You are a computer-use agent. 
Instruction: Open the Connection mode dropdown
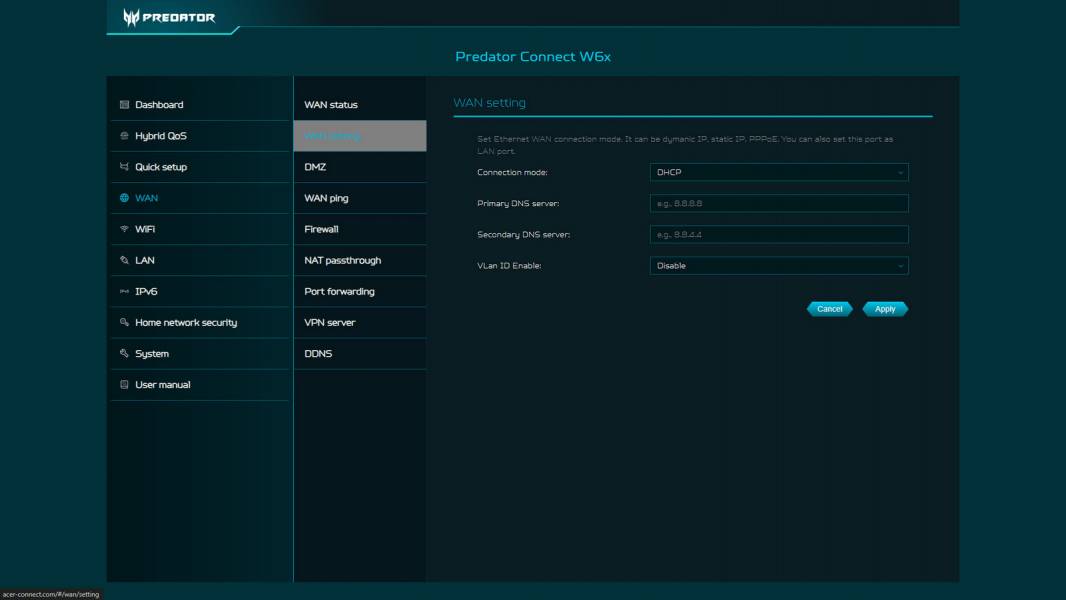coord(778,172)
